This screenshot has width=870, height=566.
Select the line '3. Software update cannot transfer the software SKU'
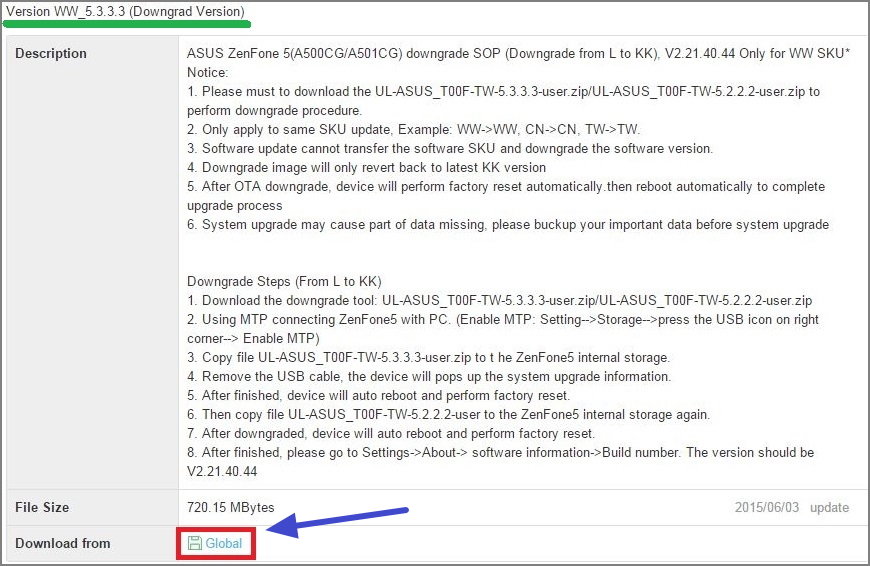(x=450, y=148)
